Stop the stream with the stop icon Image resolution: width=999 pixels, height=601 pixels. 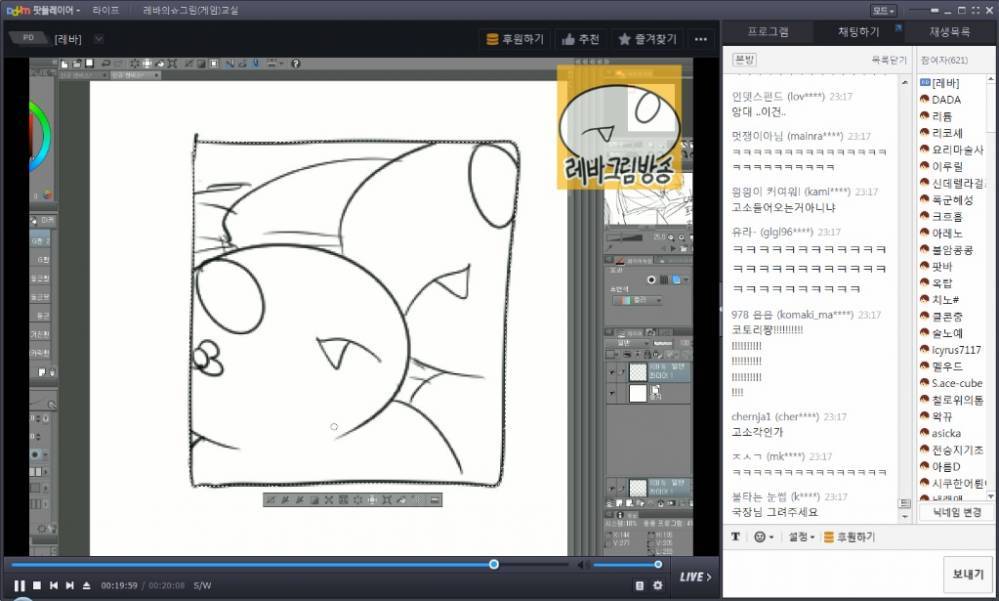[x=37, y=586]
